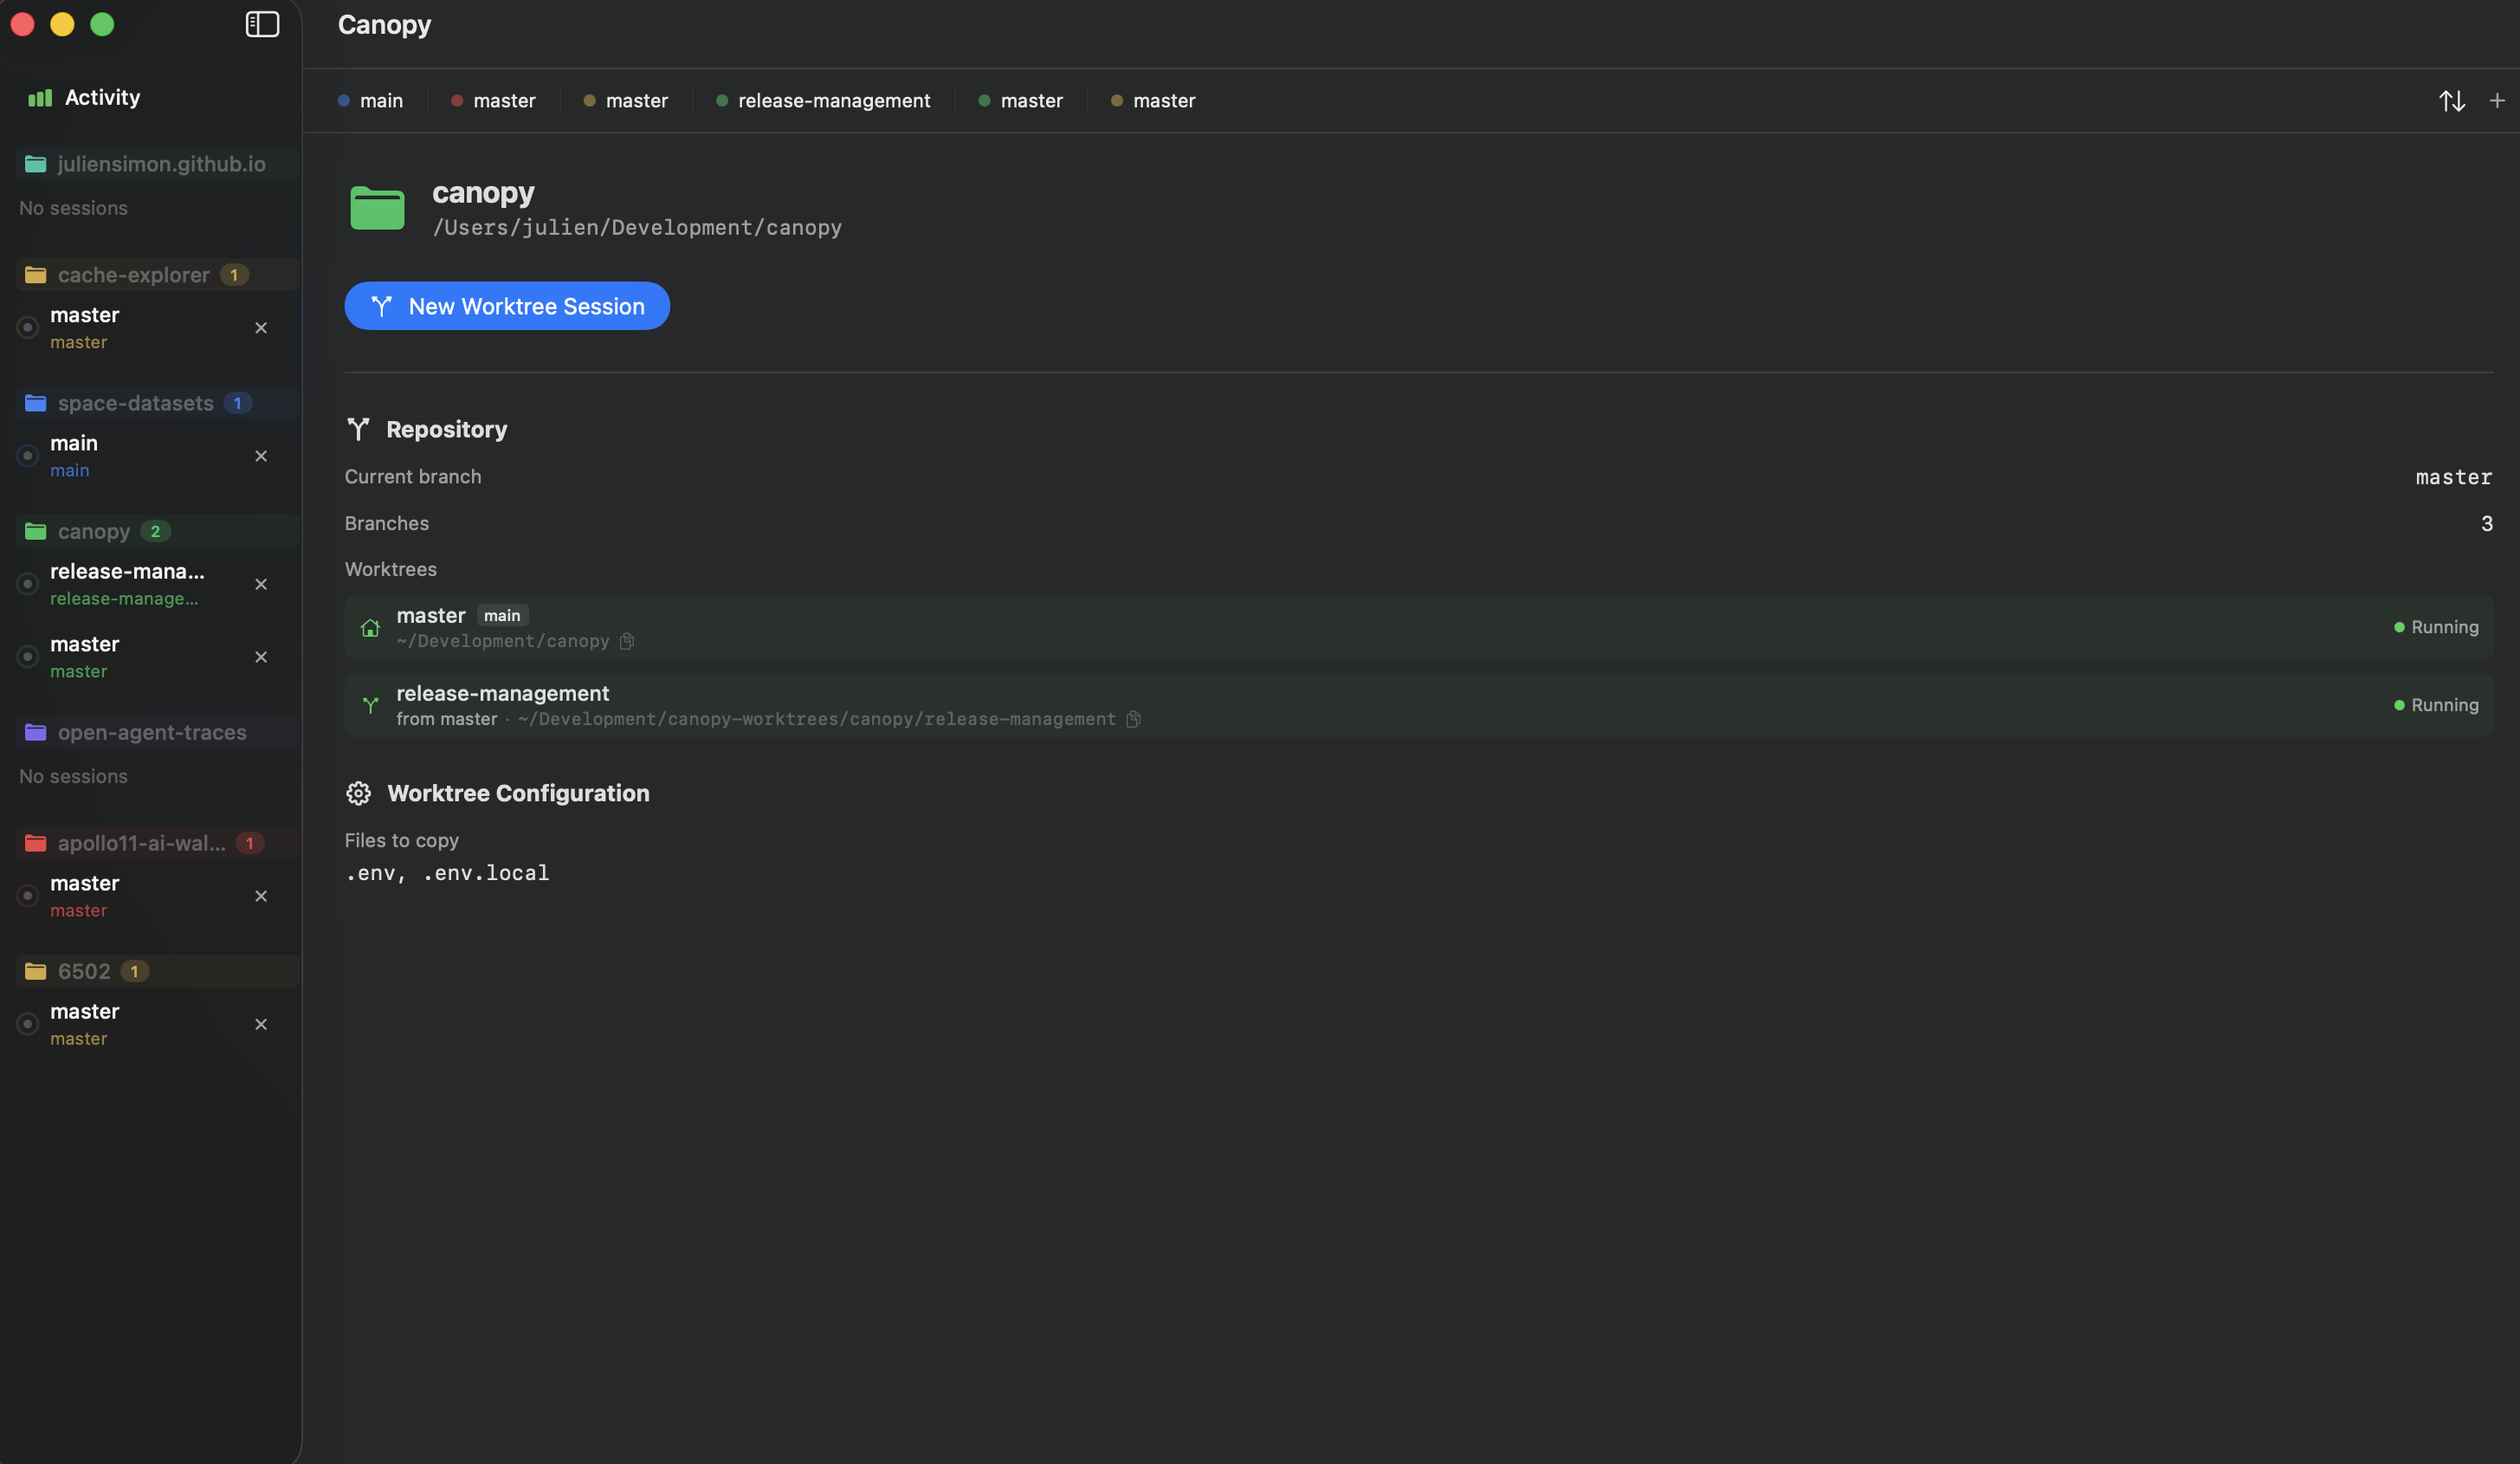Click the Canopy window title
The height and width of the screenshot is (1464, 2520).
[384, 25]
